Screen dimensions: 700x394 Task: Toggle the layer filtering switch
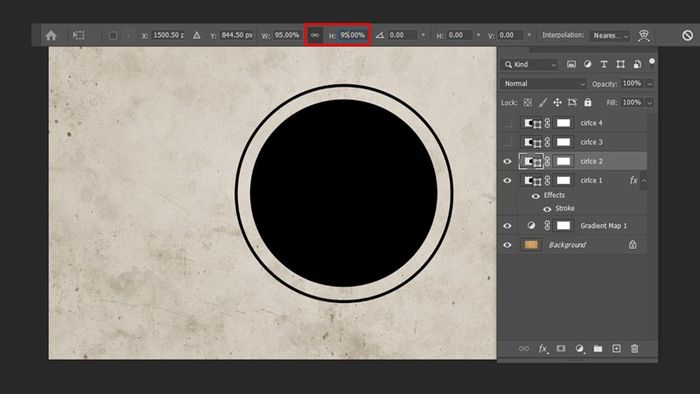click(x=652, y=62)
